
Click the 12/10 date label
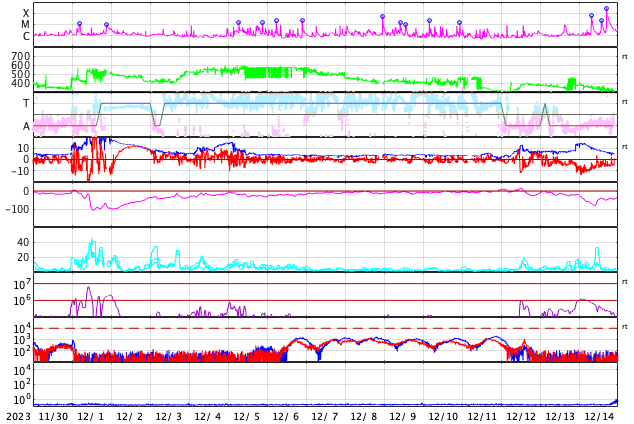pos(443,417)
